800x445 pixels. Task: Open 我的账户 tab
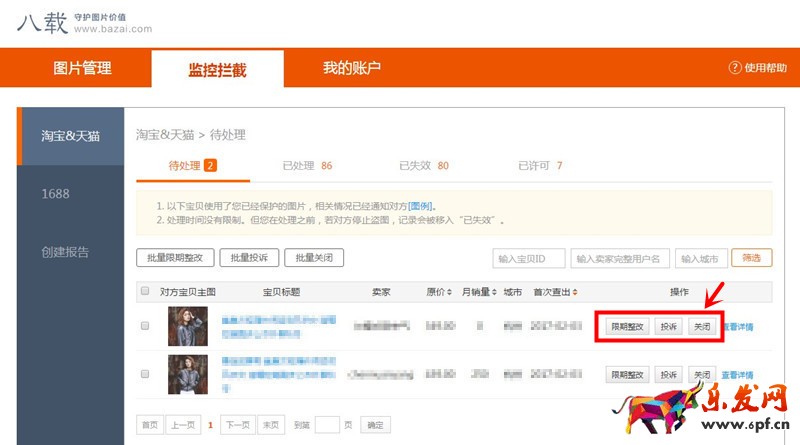click(x=352, y=67)
